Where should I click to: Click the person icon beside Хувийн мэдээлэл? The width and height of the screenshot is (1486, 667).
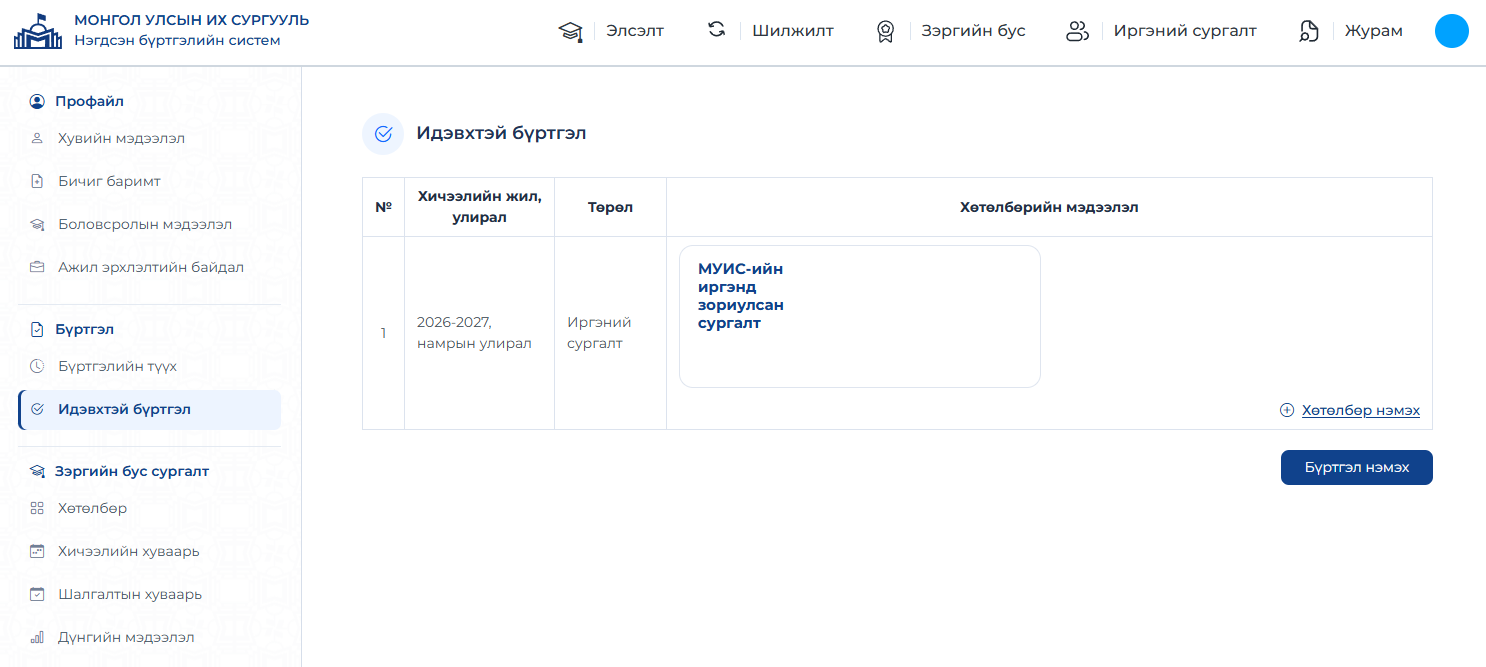coord(37,139)
